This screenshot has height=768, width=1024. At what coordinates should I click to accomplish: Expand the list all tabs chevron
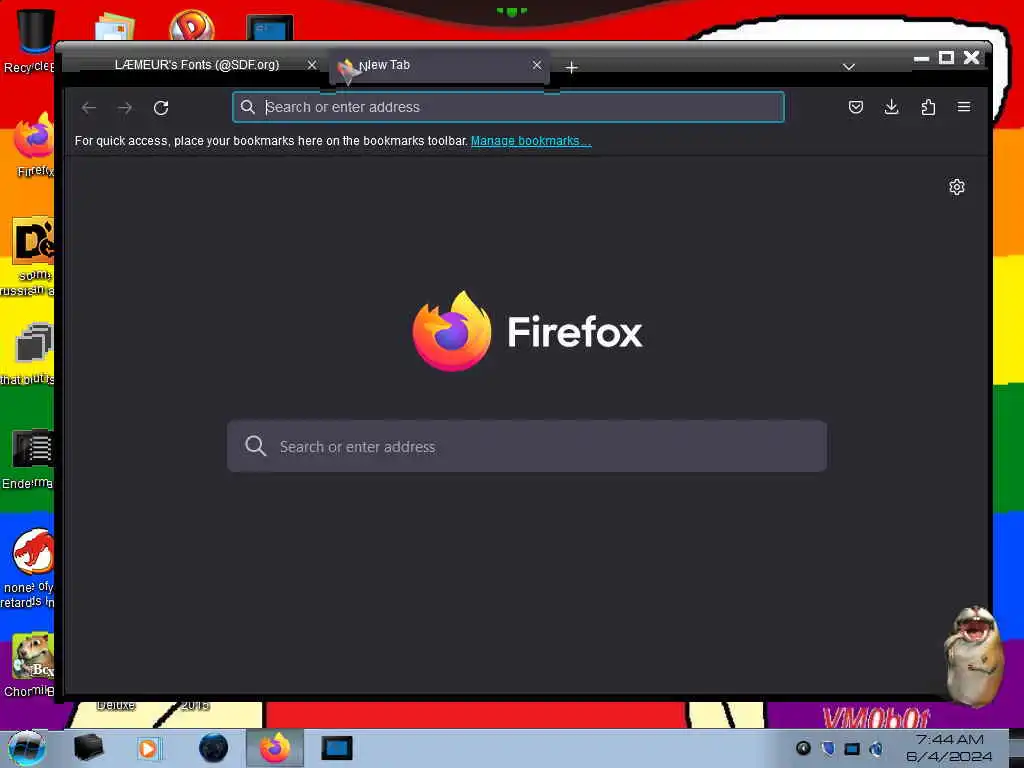848,67
